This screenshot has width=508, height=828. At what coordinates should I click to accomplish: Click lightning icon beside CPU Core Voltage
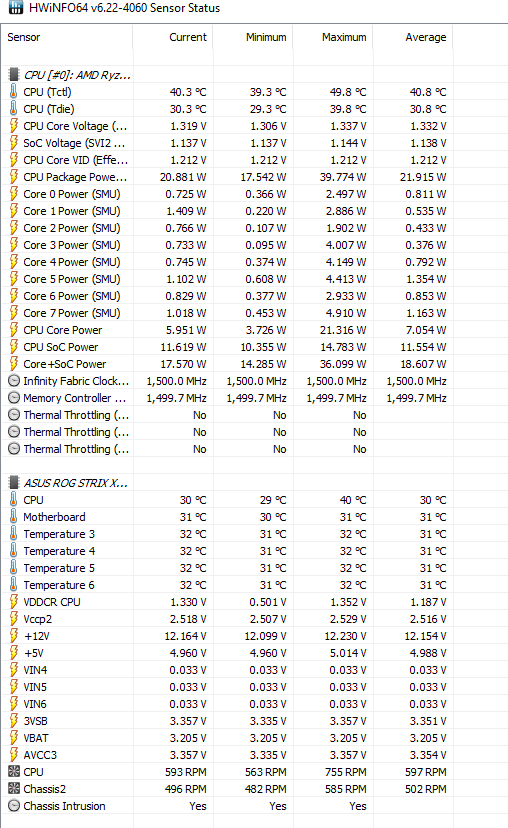coord(14,126)
